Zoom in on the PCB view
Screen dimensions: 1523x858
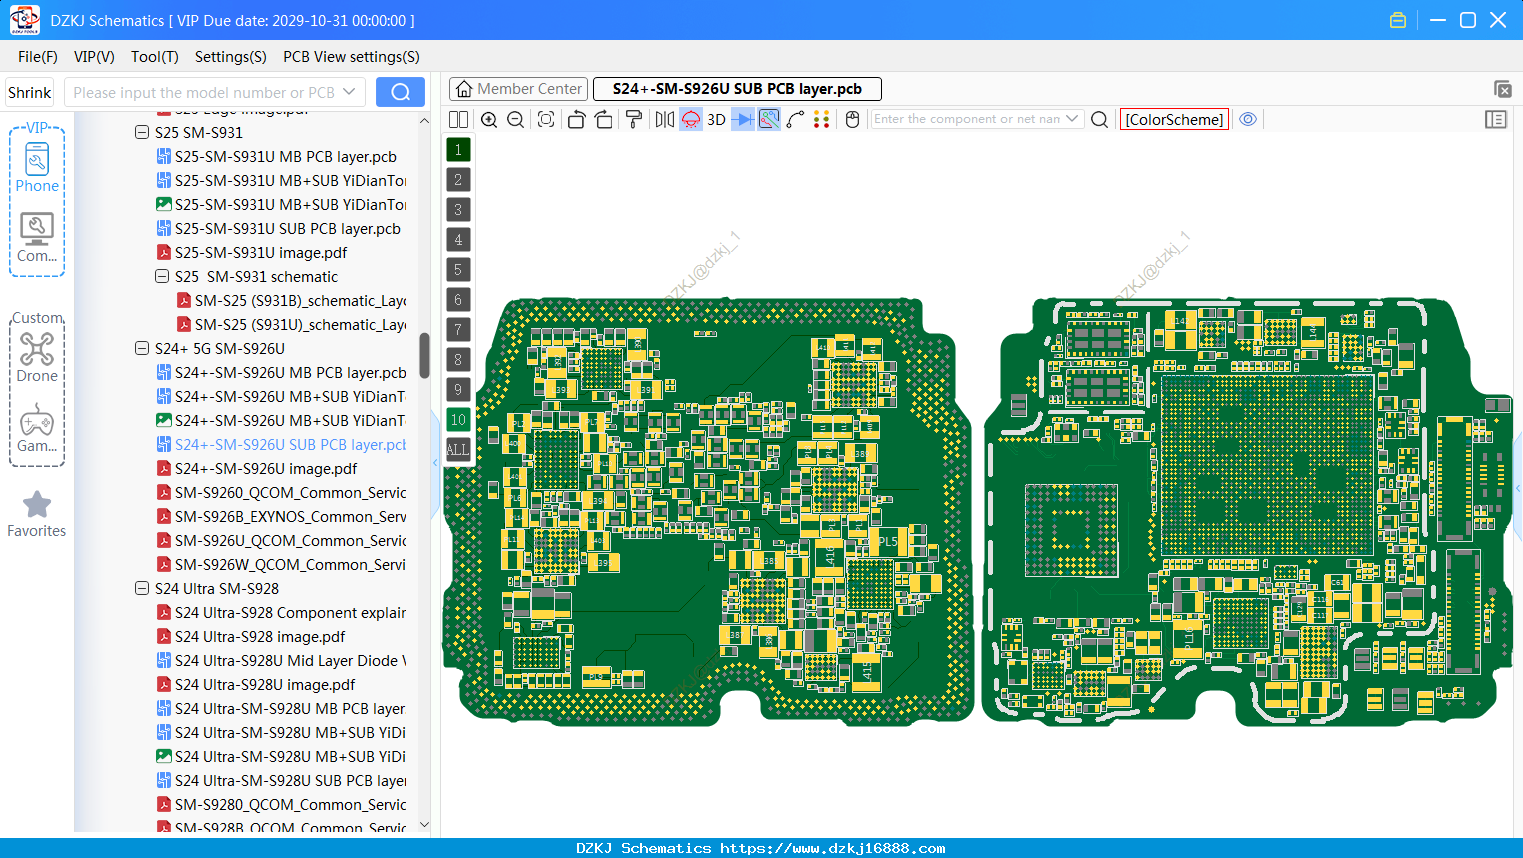point(489,119)
